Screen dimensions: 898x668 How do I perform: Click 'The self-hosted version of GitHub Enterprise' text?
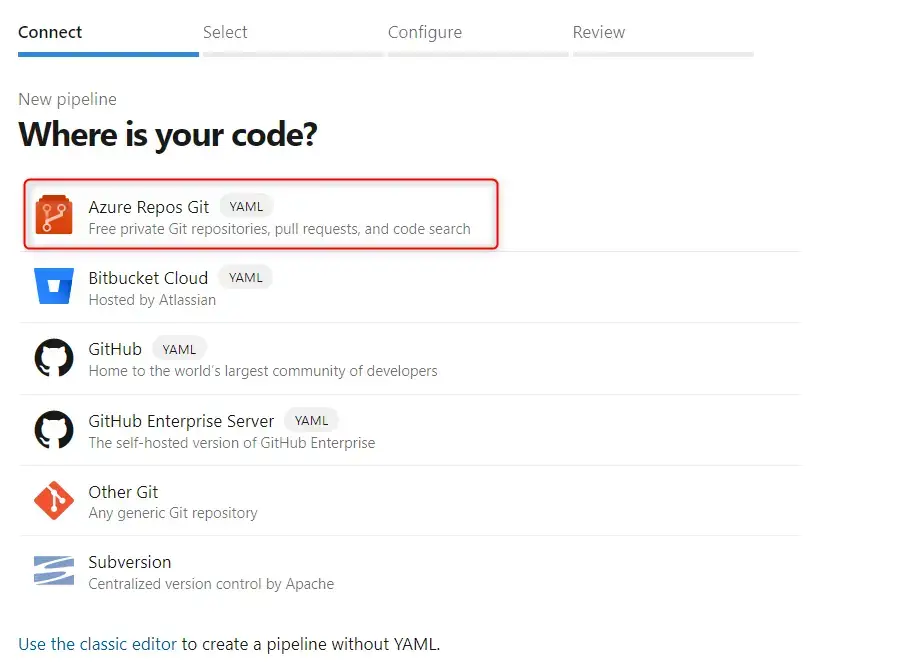tap(232, 443)
